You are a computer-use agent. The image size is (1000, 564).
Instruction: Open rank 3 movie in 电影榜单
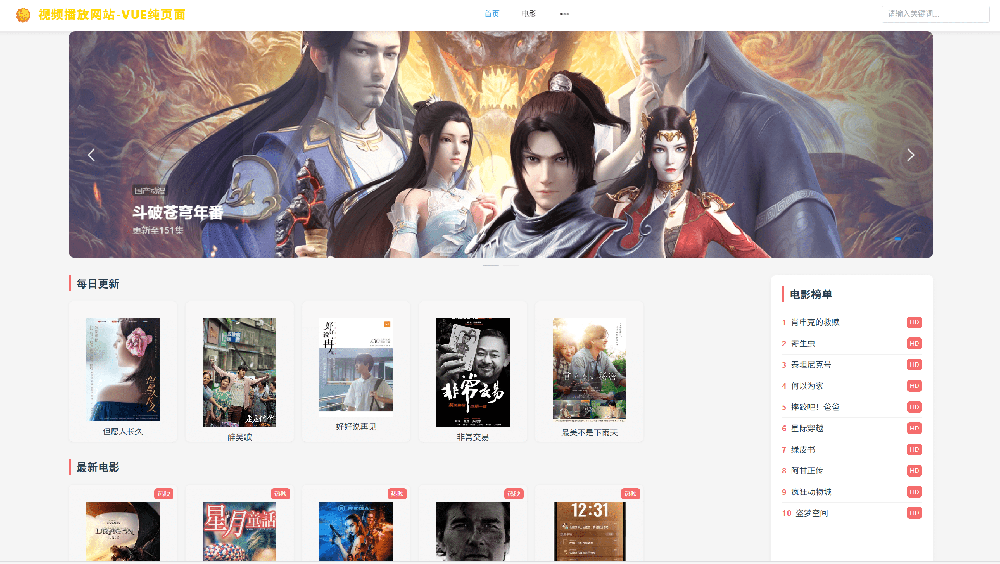point(811,364)
